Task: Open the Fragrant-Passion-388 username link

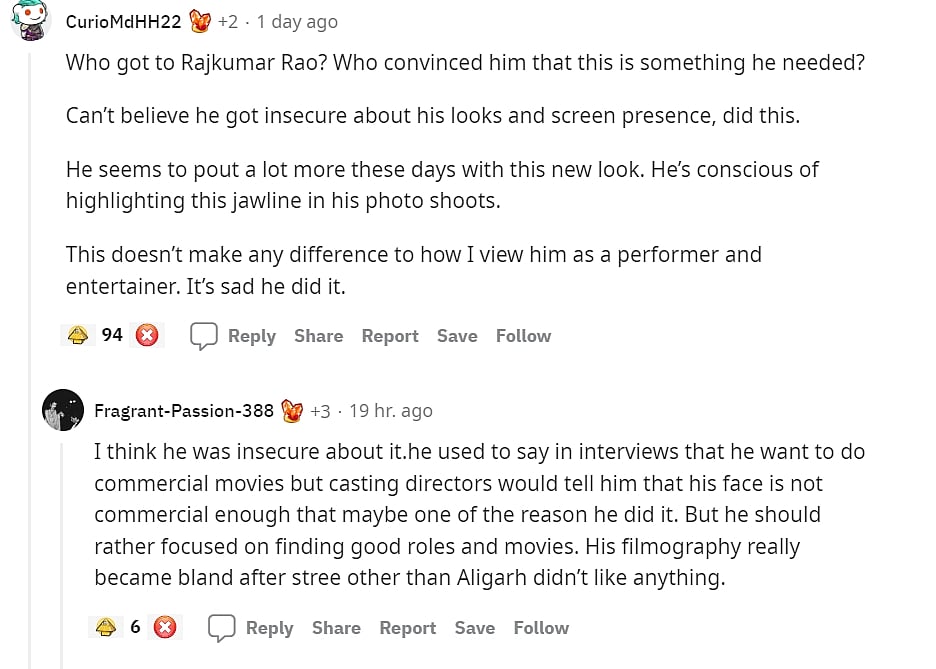Action: click(184, 411)
